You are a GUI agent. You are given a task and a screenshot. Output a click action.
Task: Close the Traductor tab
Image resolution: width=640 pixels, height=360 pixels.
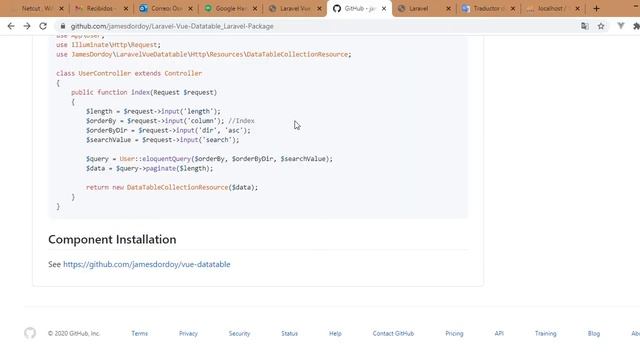pos(513,9)
